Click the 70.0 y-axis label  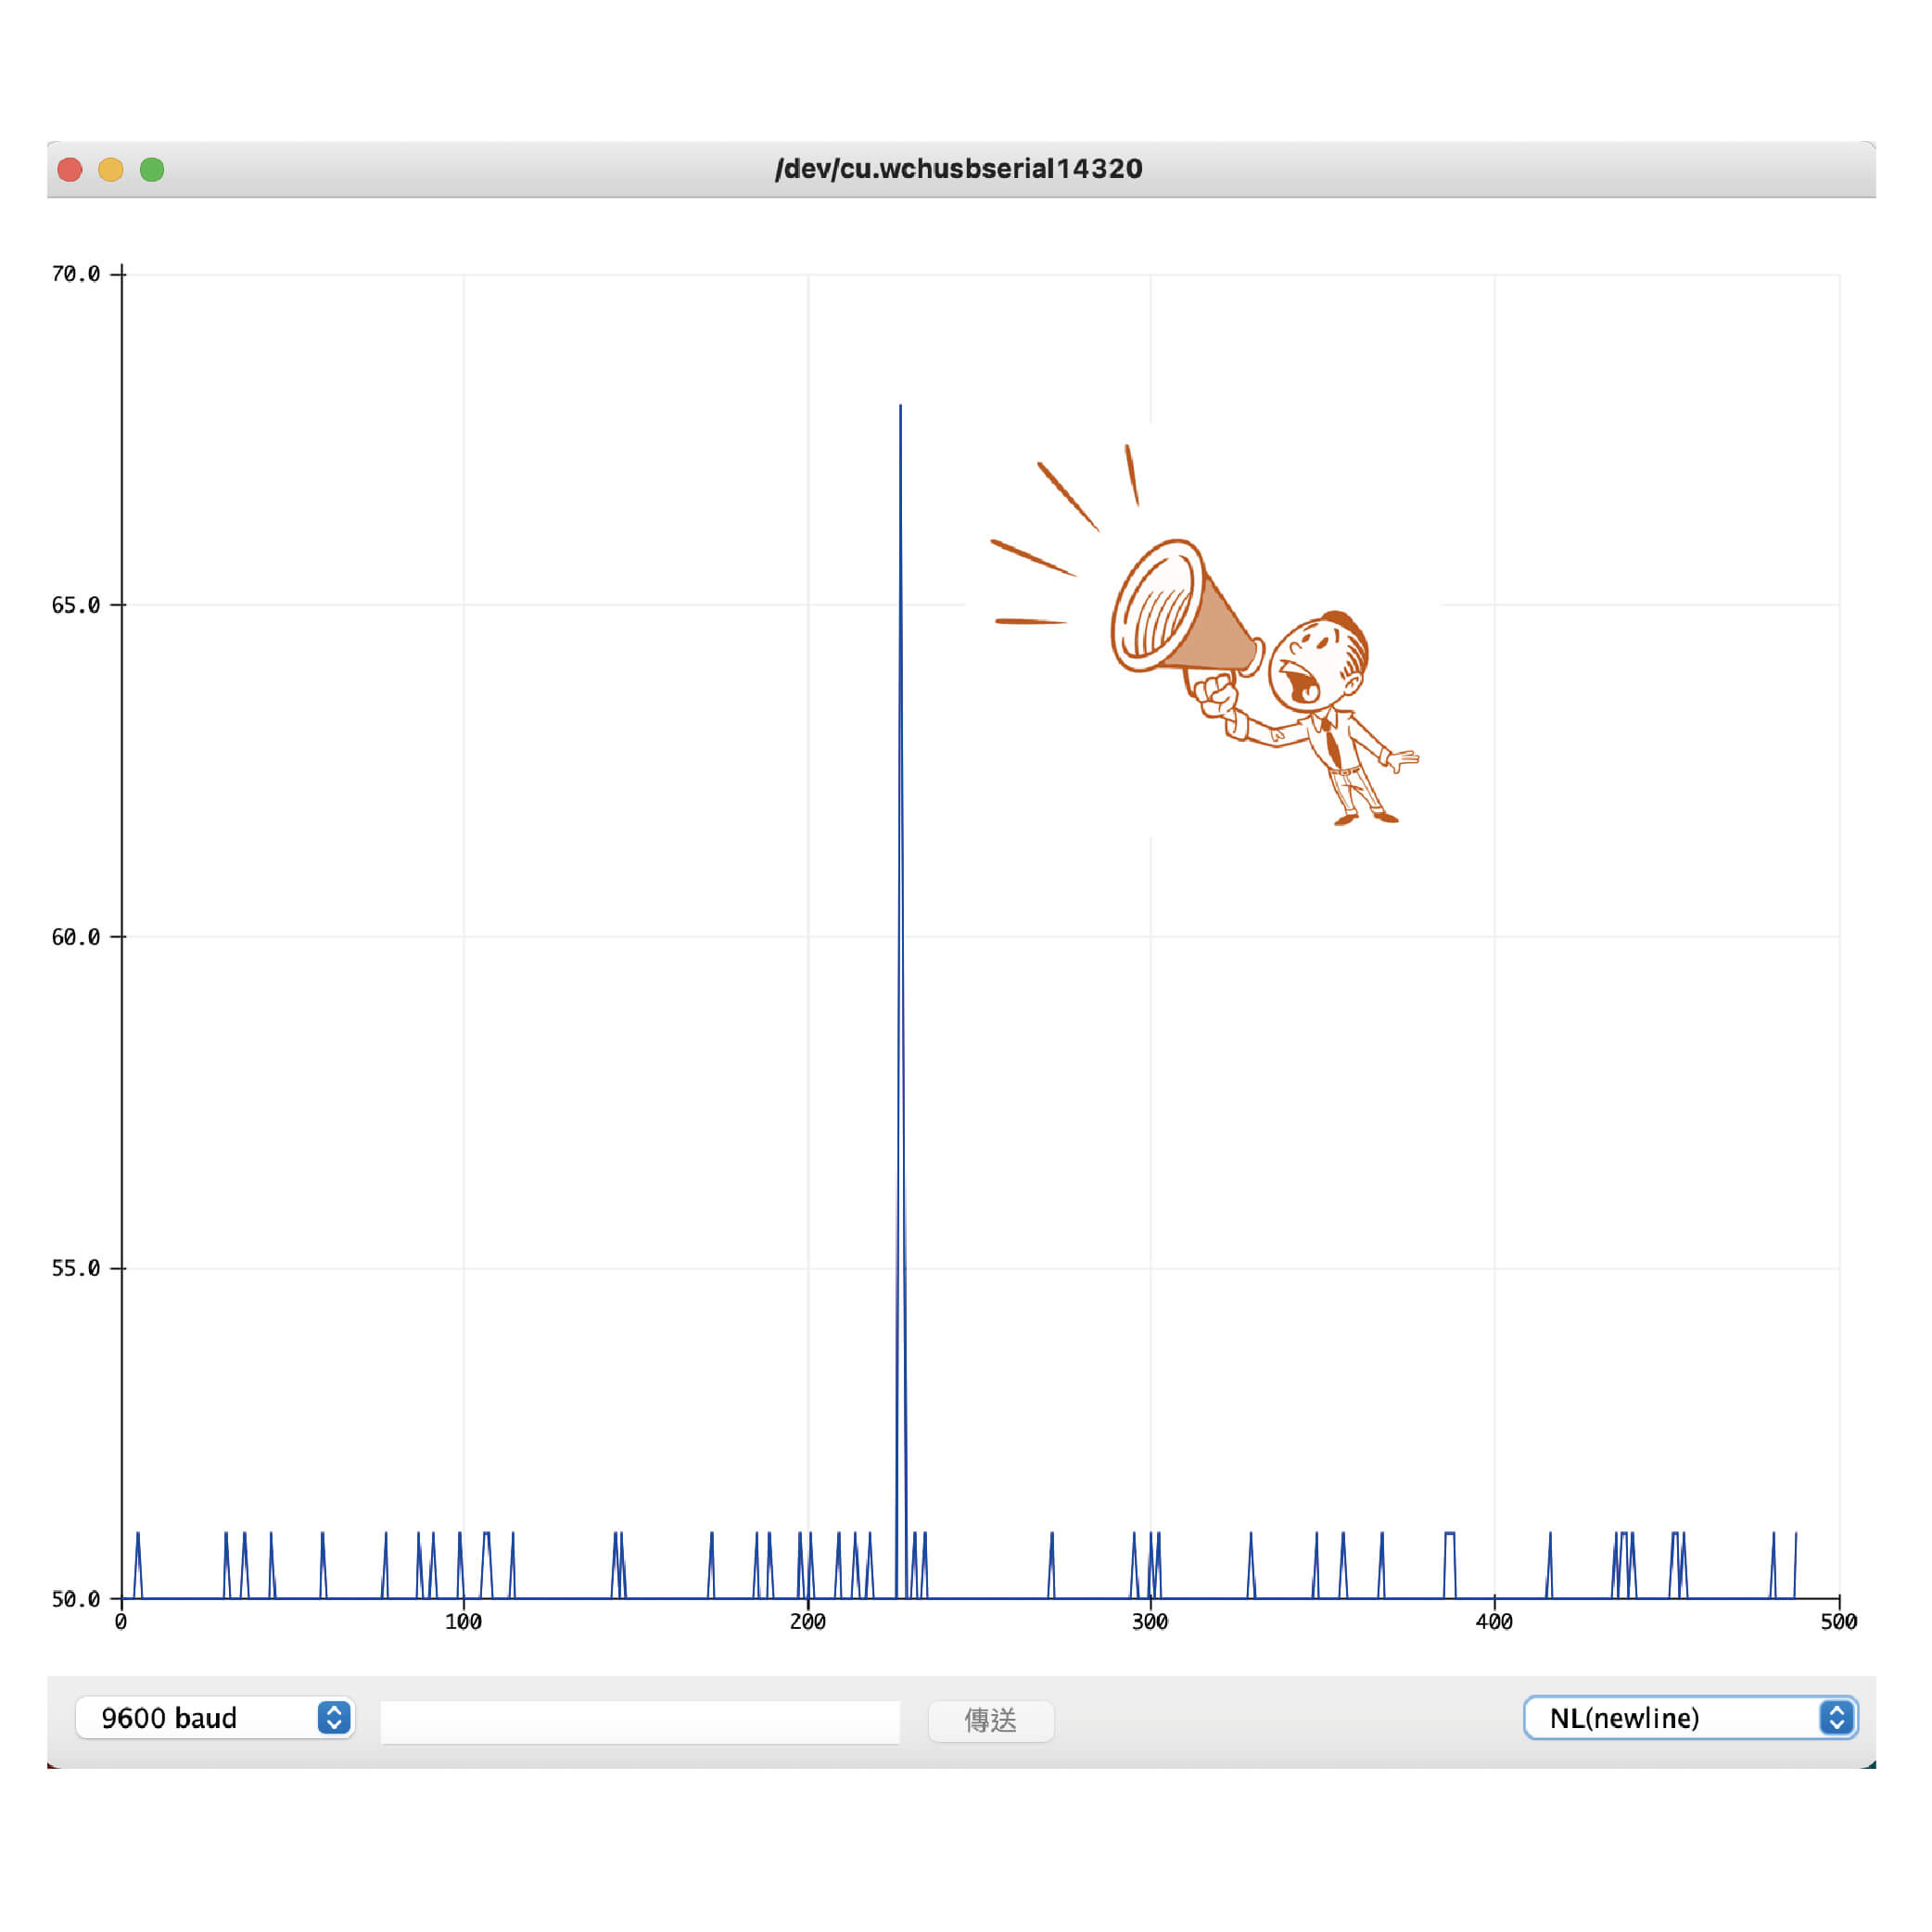pyautogui.click(x=76, y=274)
